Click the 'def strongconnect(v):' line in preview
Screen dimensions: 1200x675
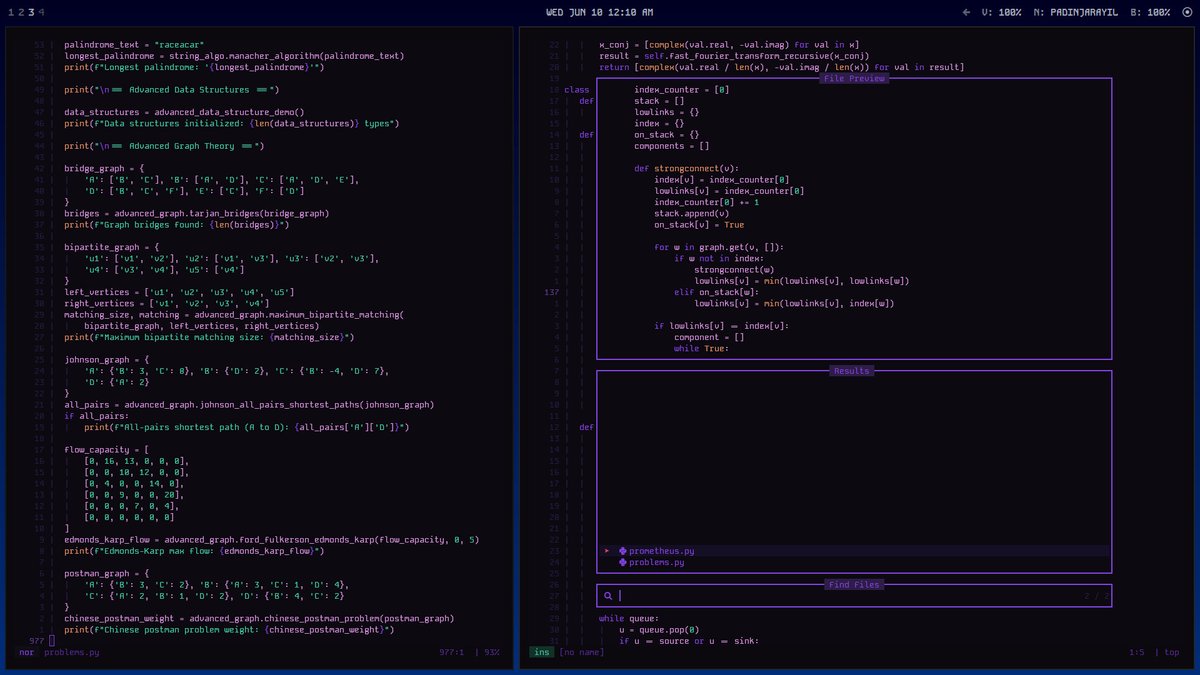point(687,168)
